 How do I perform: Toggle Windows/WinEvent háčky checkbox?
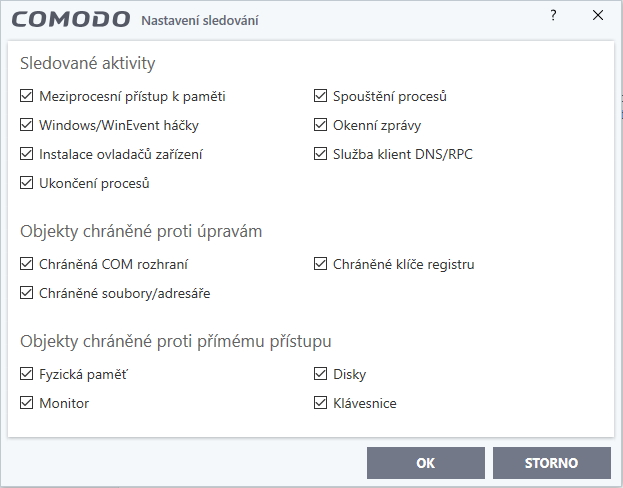pyautogui.click(x=27, y=126)
